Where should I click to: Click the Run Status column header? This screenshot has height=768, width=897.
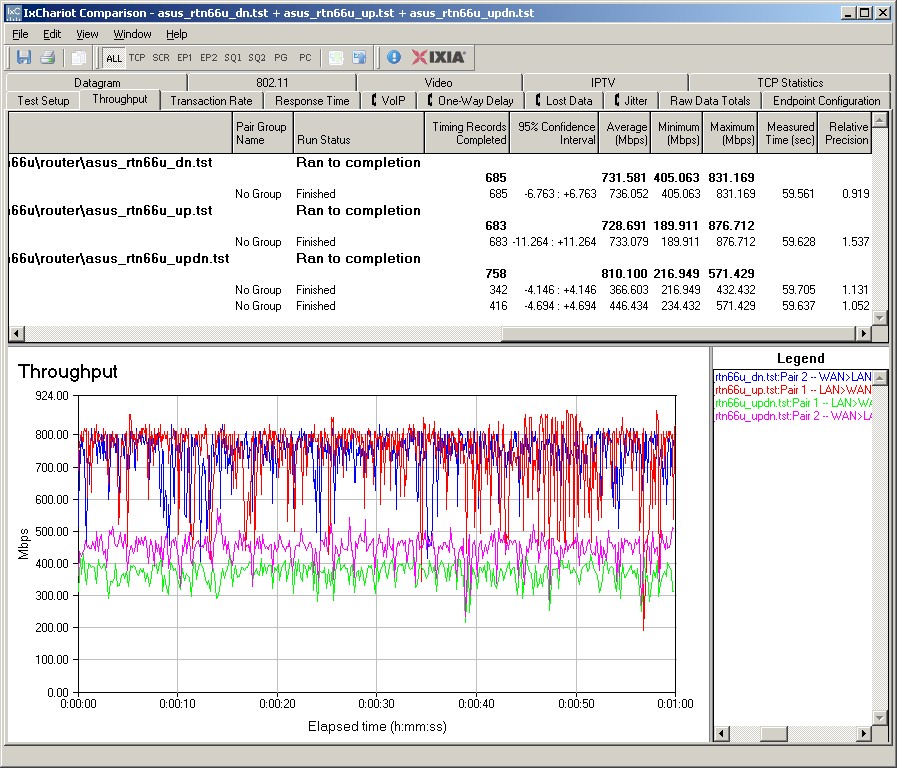coord(359,133)
